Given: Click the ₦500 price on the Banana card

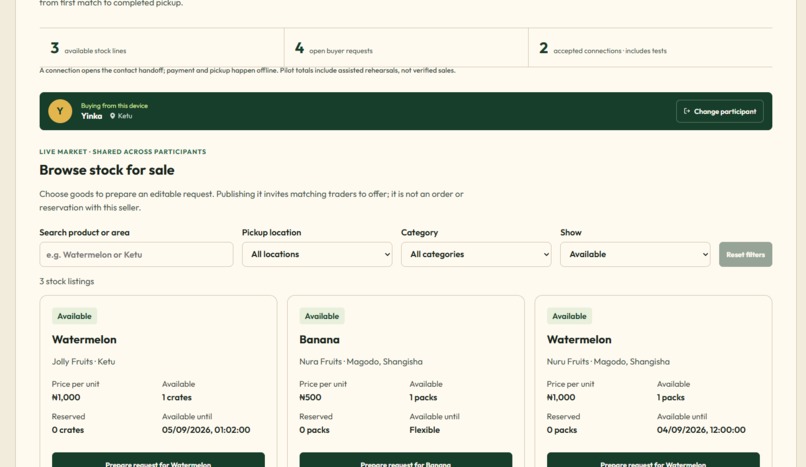Looking at the screenshot, I should pyautogui.click(x=310, y=398).
